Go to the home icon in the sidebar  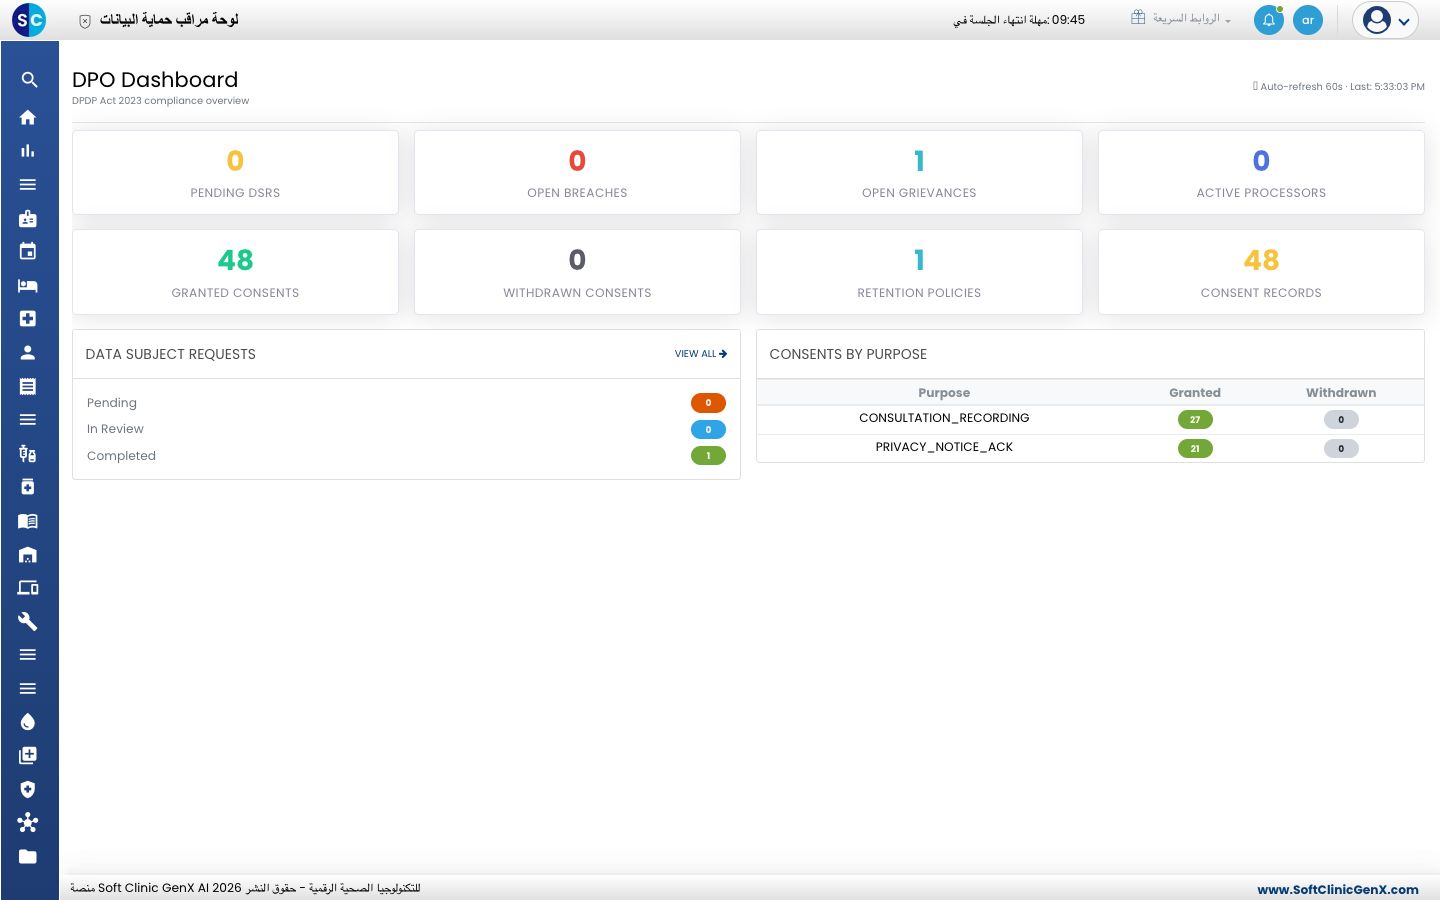pyautogui.click(x=28, y=117)
